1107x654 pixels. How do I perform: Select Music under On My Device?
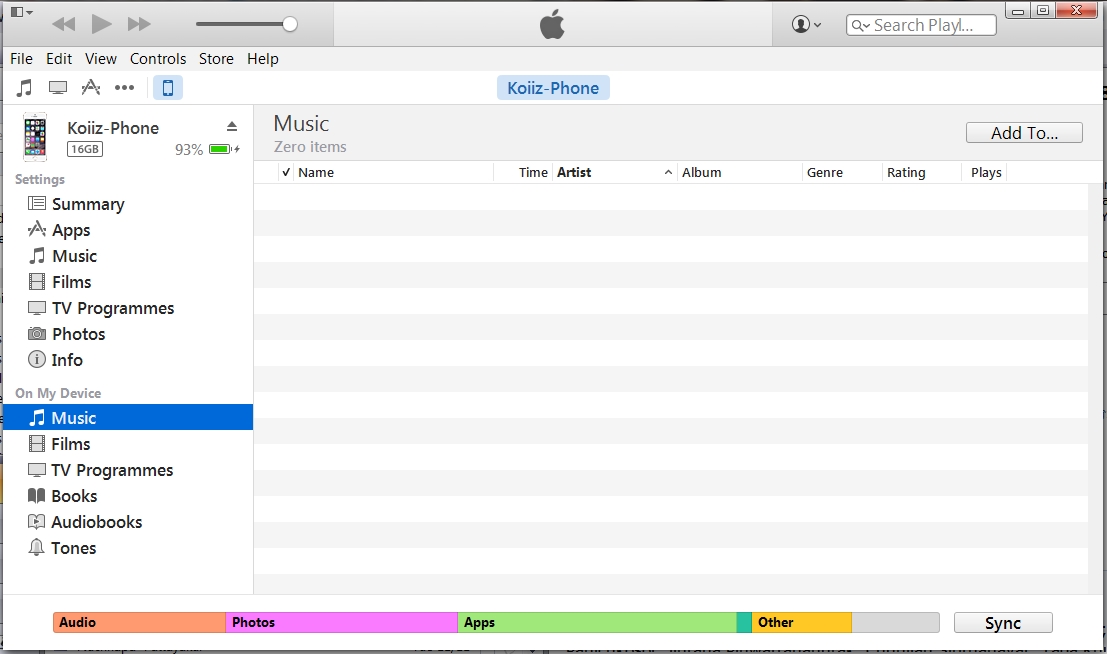coord(128,417)
